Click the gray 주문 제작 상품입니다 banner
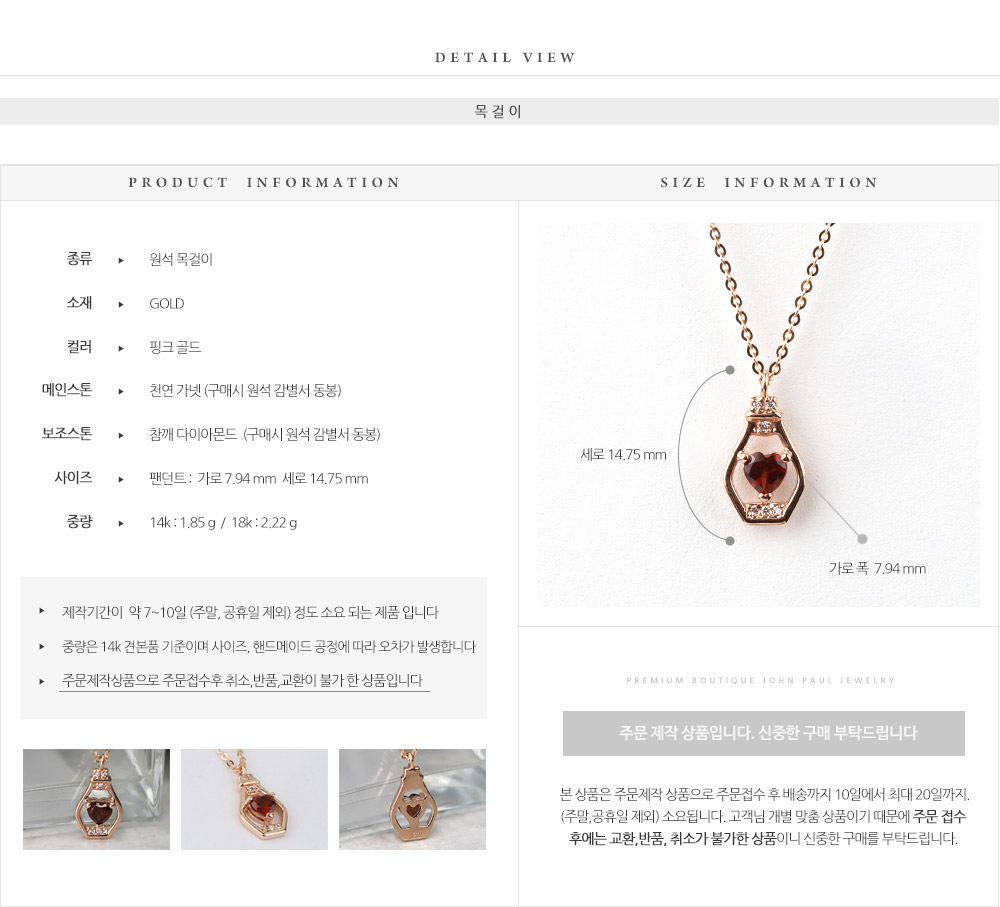 click(x=763, y=734)
